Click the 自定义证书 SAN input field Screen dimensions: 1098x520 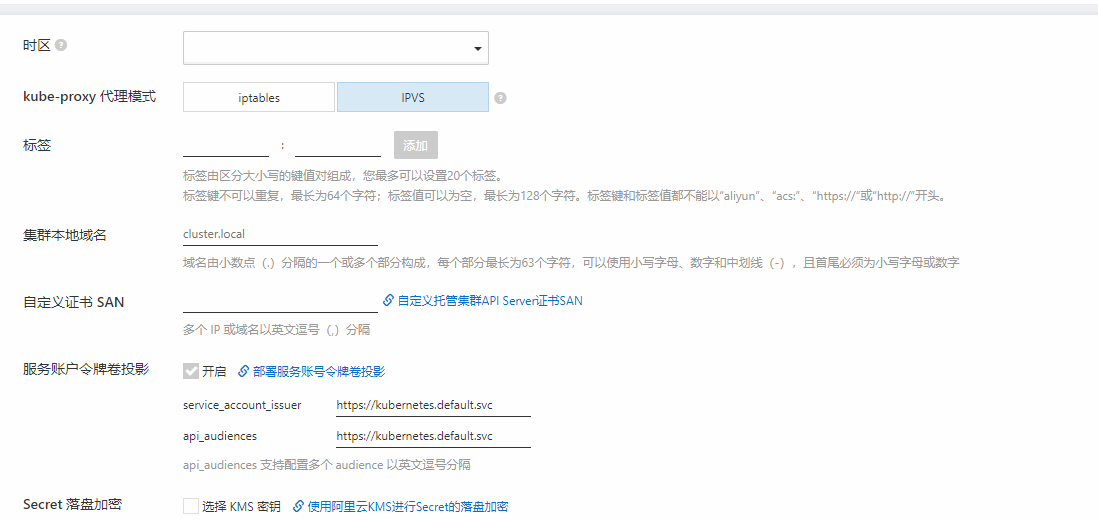[x=280, y=302]
